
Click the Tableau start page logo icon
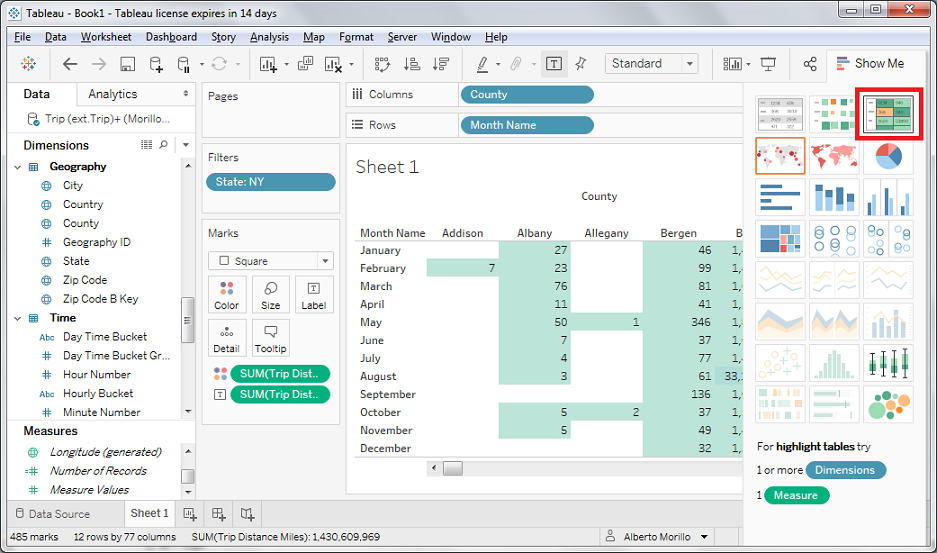pos(28,63)
